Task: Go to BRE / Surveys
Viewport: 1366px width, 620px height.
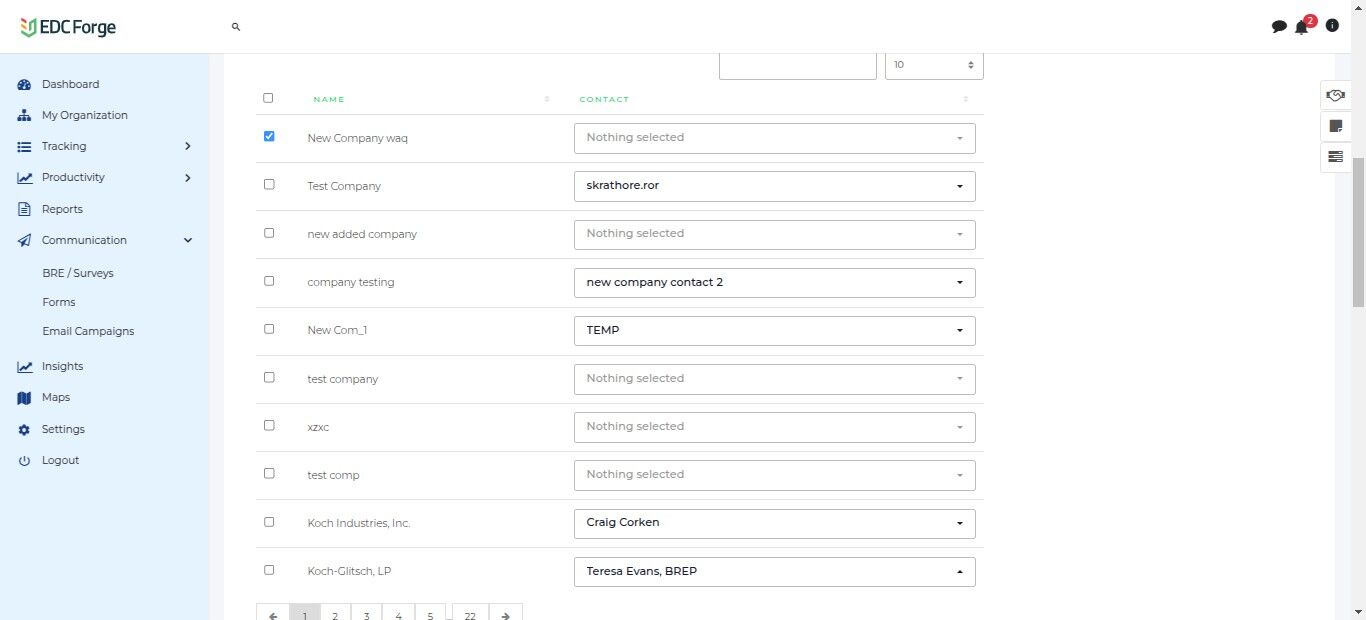Action: click(x=78, y=273)
